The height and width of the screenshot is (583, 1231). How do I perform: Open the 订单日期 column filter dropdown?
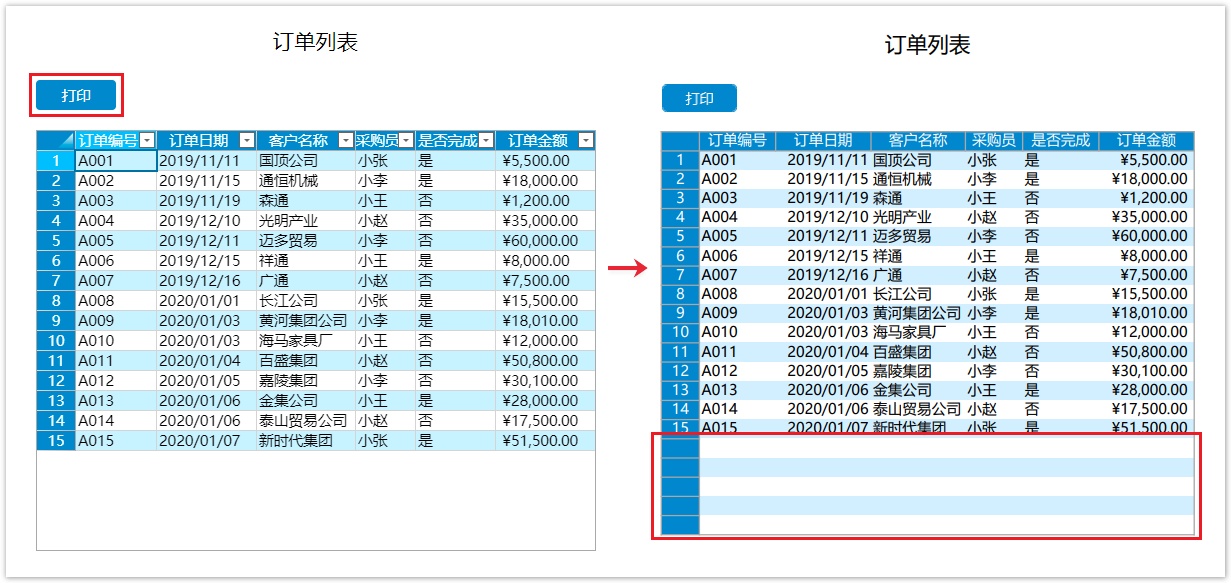click(246, 141)
